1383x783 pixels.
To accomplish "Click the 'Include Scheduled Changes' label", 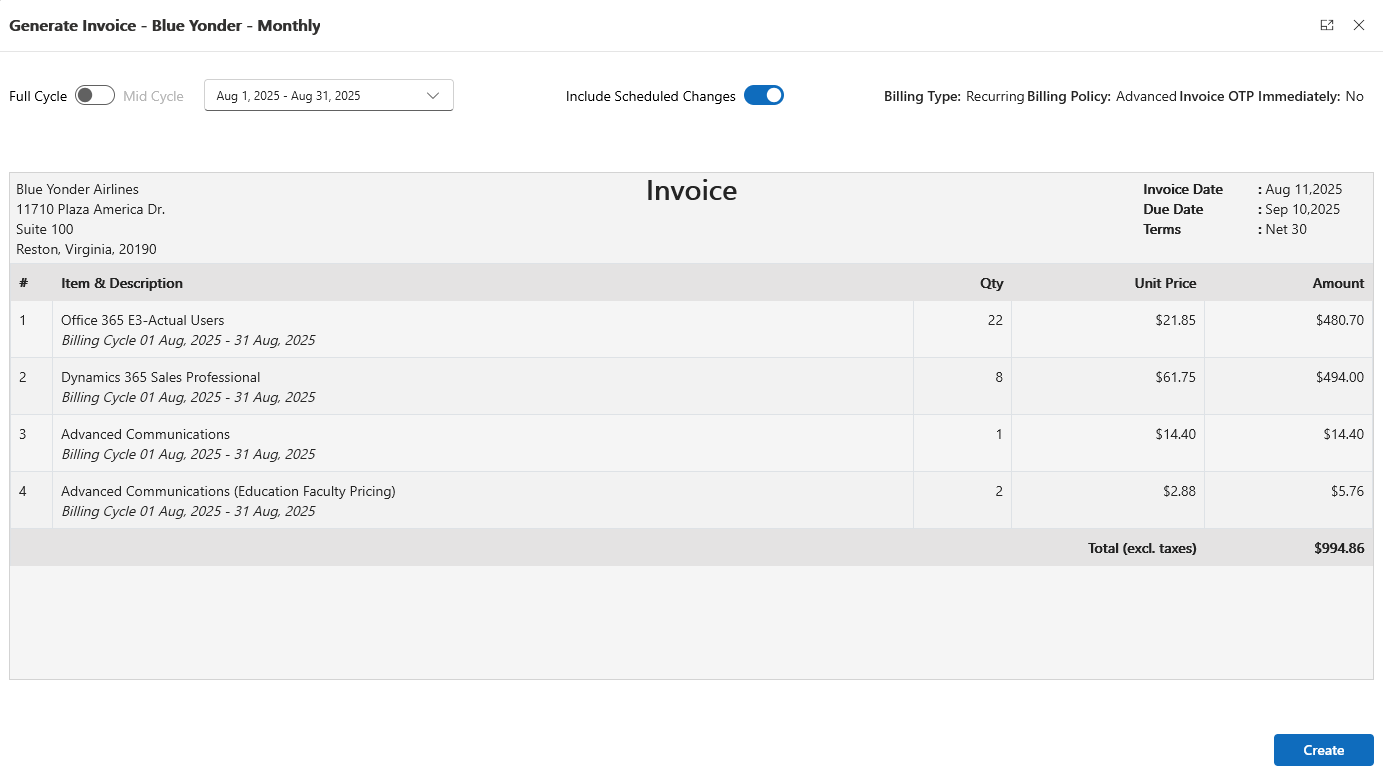I will (x=651, y=96).
